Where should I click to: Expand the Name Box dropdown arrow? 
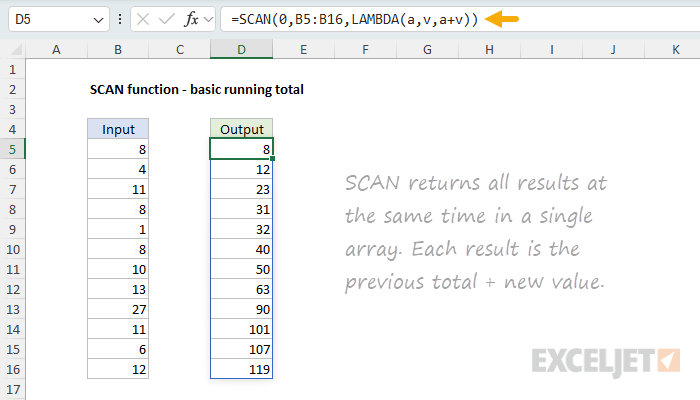[x=96, y=19]
